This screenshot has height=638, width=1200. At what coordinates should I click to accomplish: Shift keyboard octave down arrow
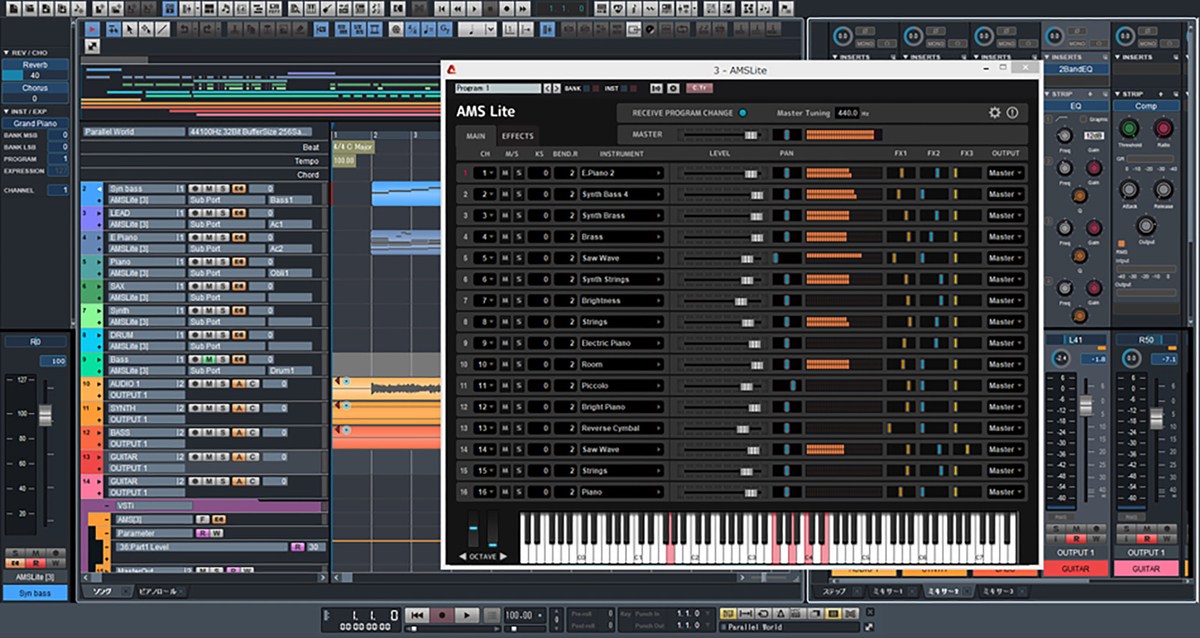462,556
